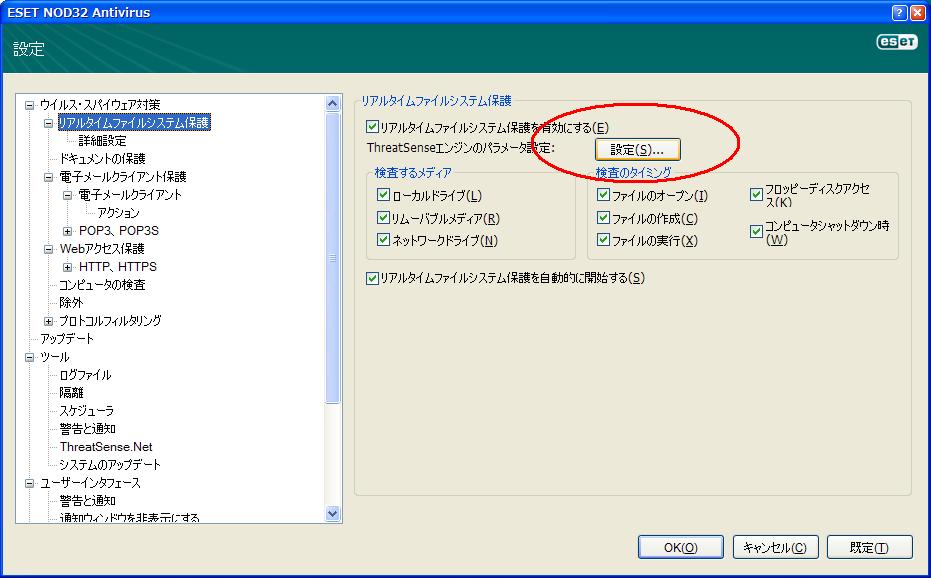
Task: Select 除外 tree item
Action: 71,303
